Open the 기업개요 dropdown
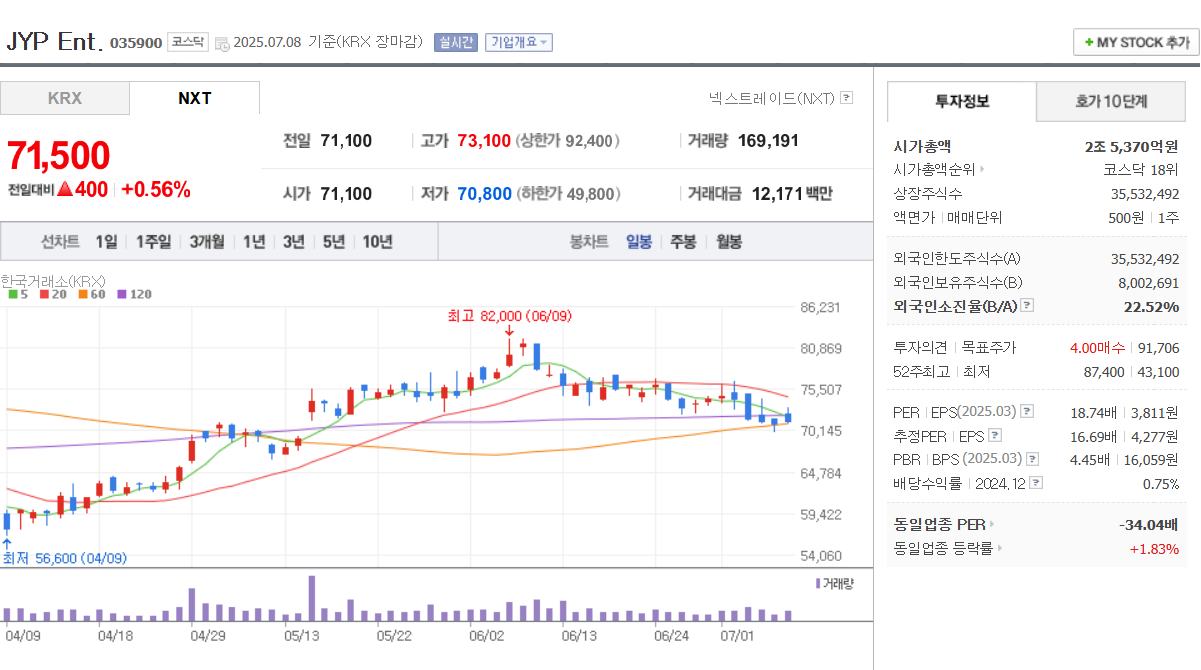The width and height of the screenshot is (1201, 670). (x=519, y=42)
